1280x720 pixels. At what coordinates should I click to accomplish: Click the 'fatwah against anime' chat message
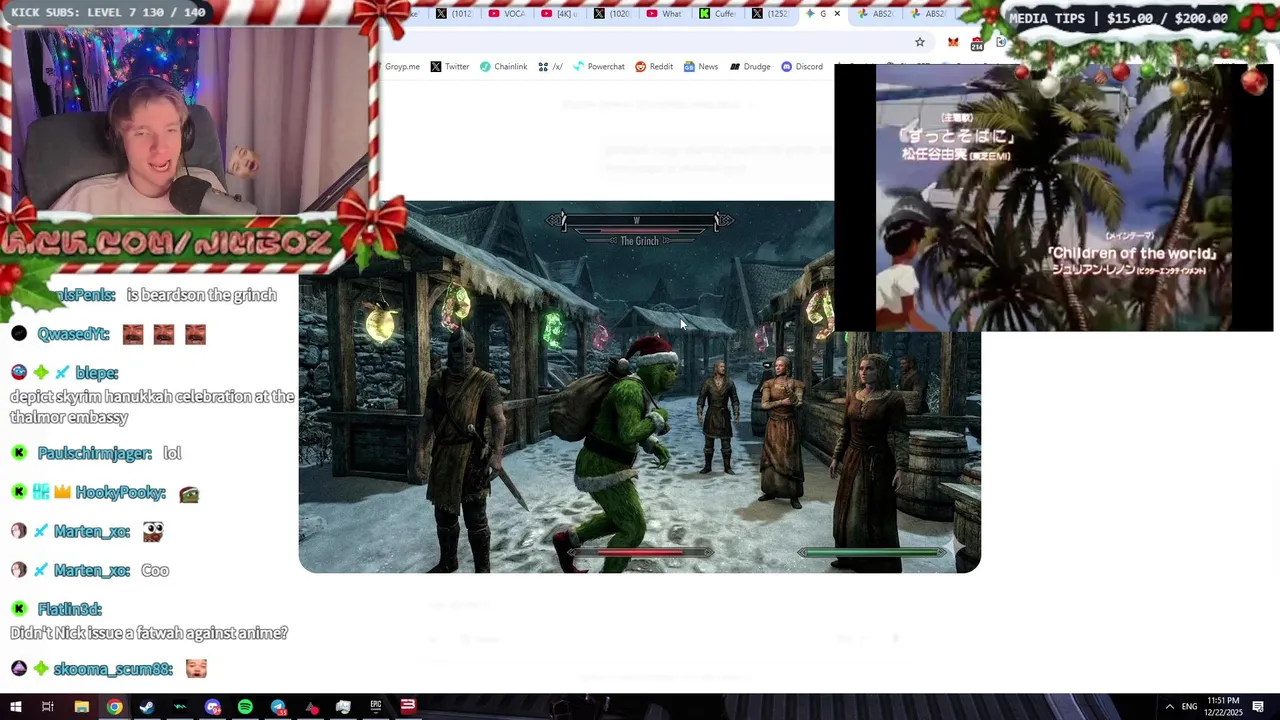149,633
